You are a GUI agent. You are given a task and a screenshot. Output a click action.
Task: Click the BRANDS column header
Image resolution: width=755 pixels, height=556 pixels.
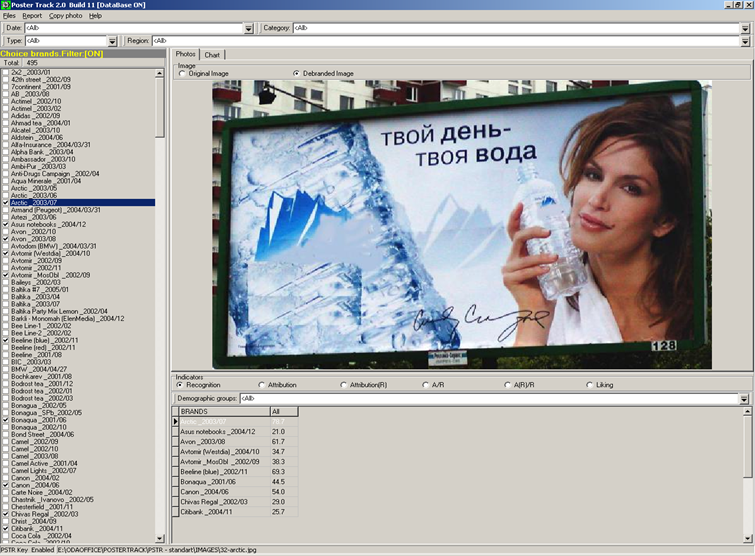click(x=224, y=412)
